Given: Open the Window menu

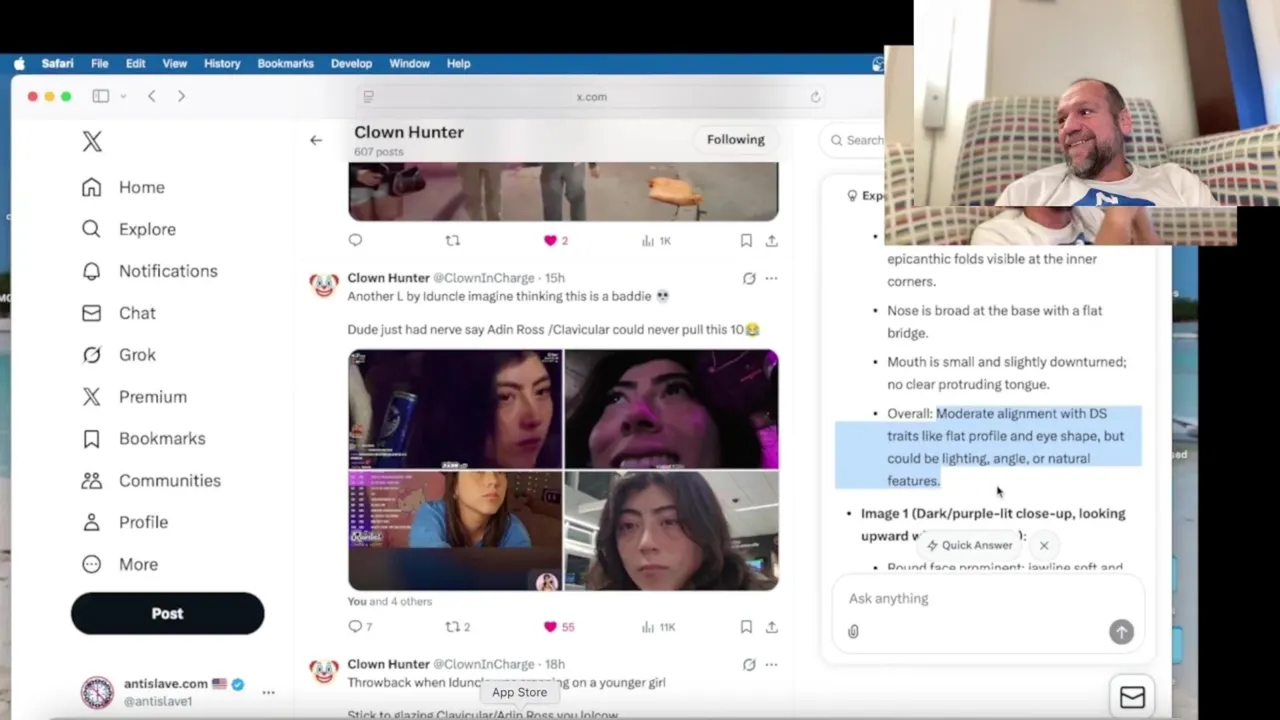Looking at the screenshot, I should 409,63.
